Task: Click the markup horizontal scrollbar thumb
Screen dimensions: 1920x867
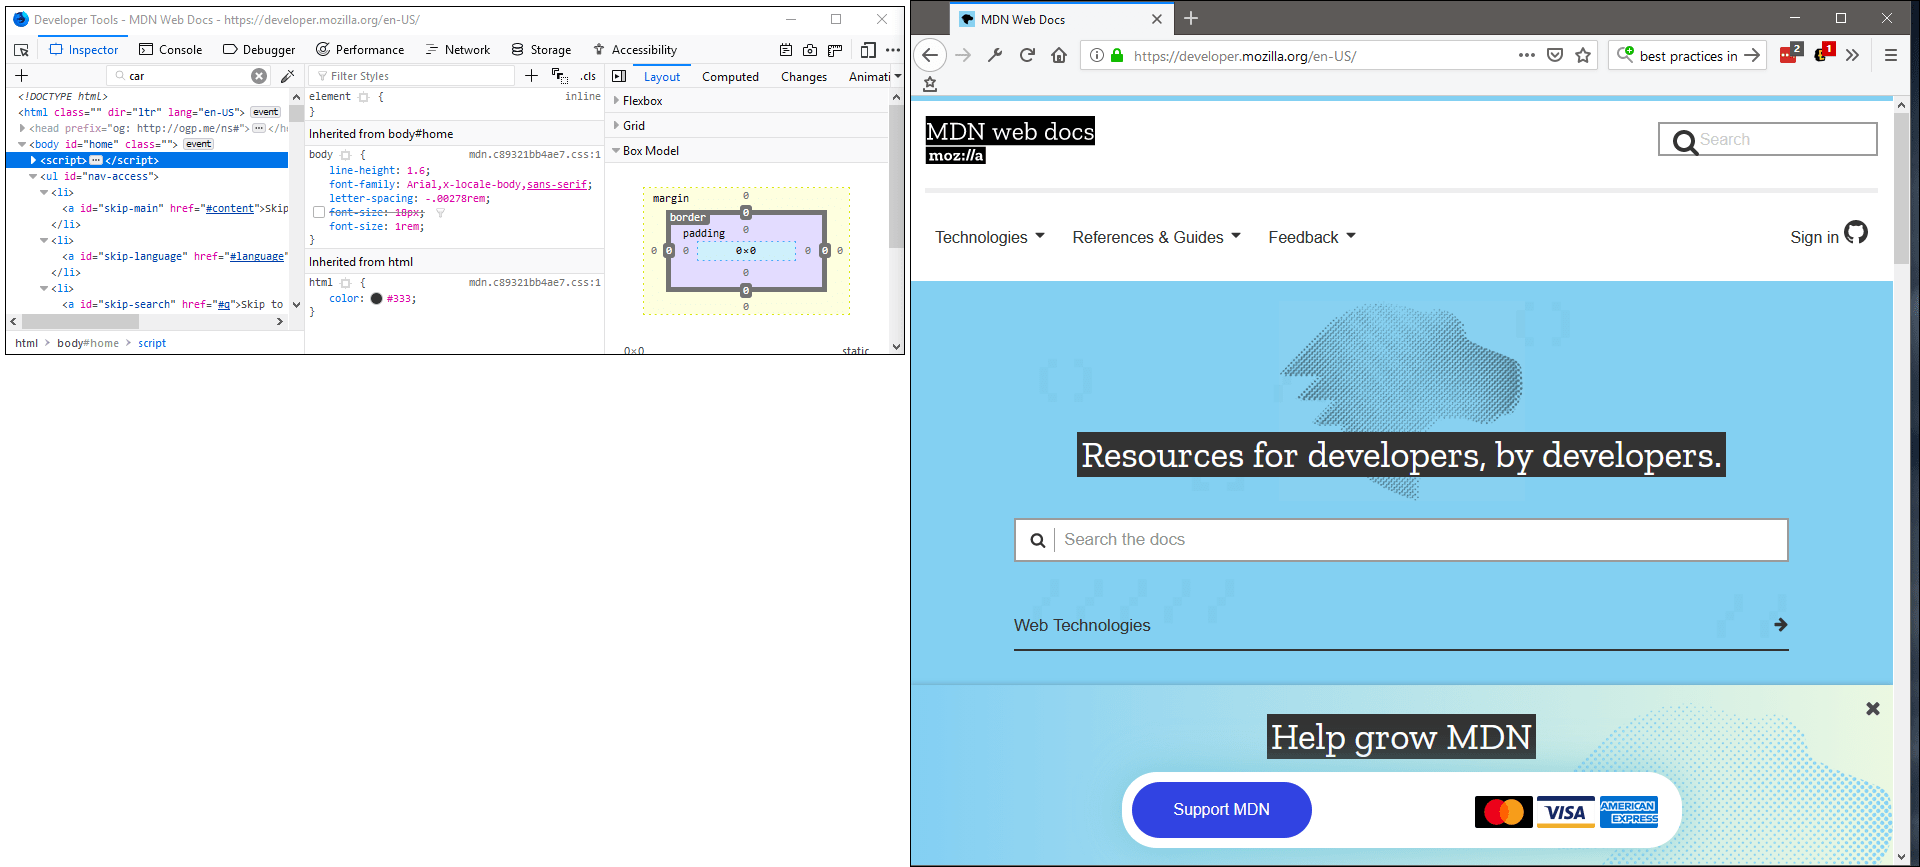Action: 80,322
